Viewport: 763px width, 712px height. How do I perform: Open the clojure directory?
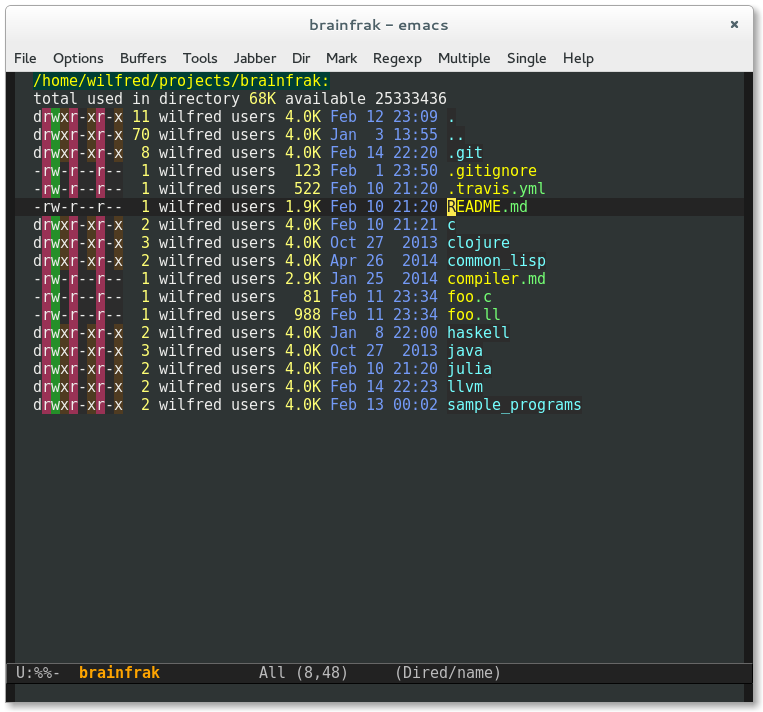(x=478, y=243)
